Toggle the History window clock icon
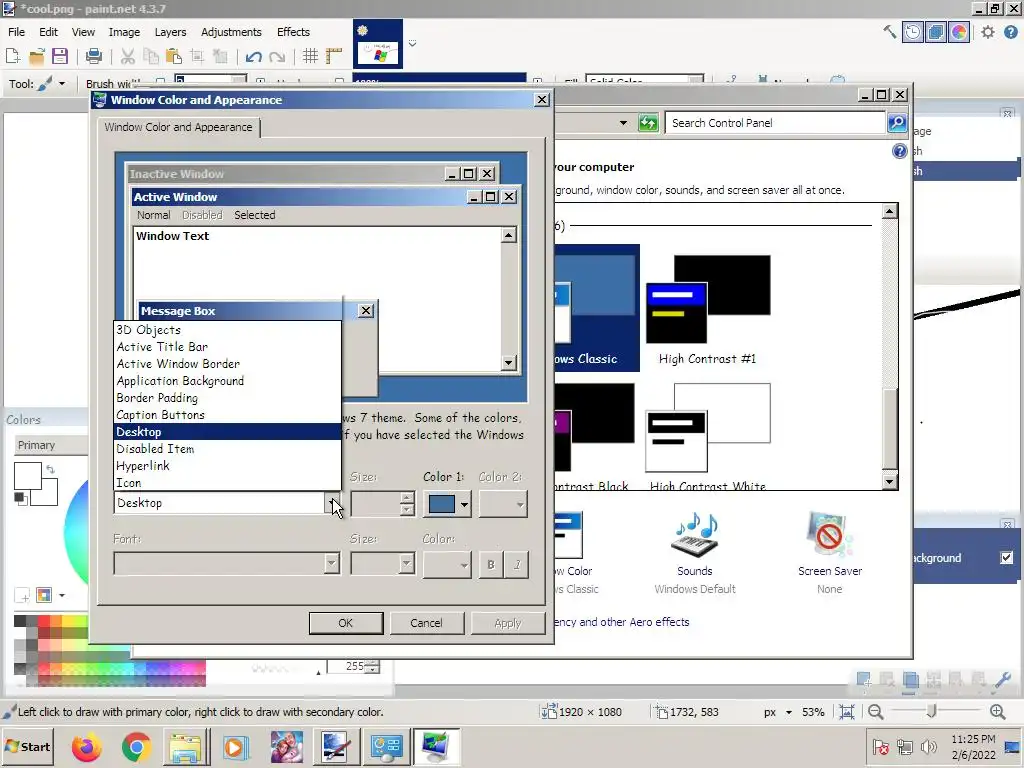1024x768 pixels. tap(912, 32)
